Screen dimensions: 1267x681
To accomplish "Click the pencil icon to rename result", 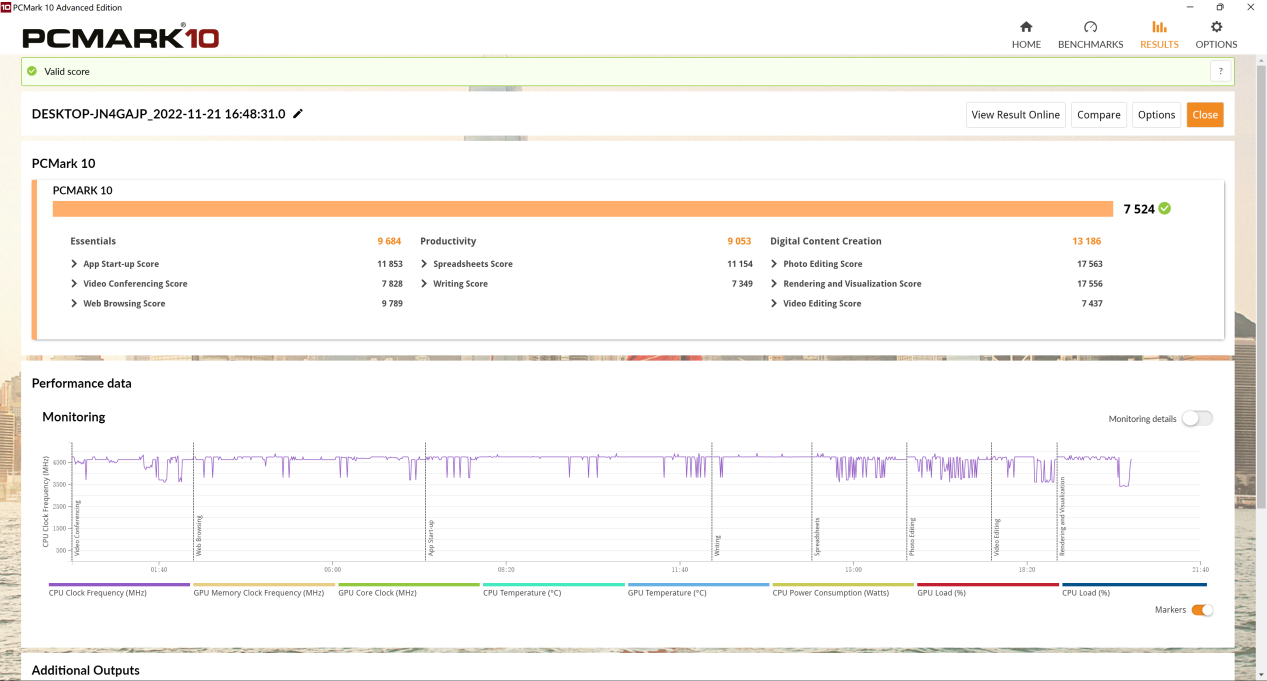I will pyautogui.click(x=298, y=114).
